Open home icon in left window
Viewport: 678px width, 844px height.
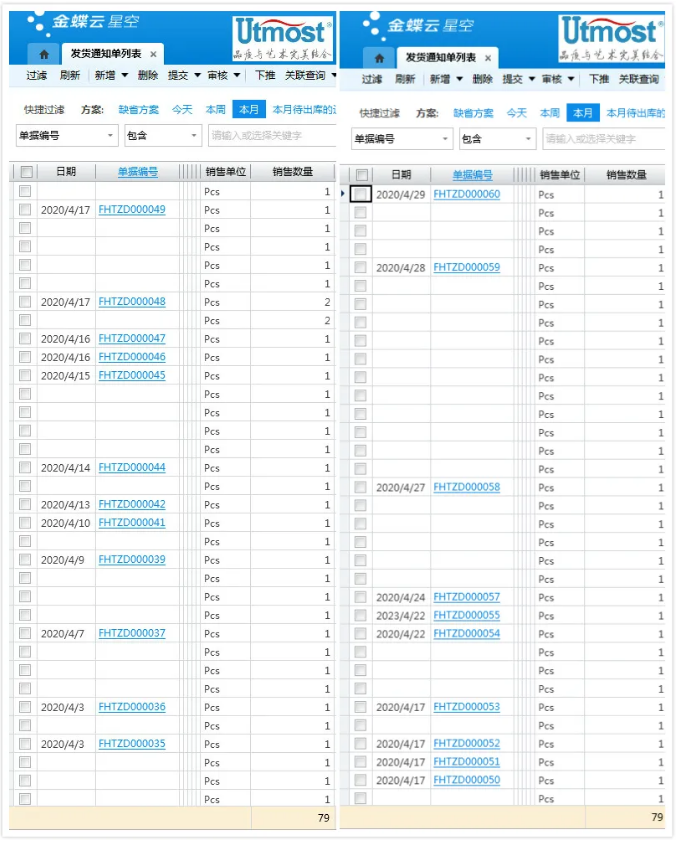pos(44,54)
